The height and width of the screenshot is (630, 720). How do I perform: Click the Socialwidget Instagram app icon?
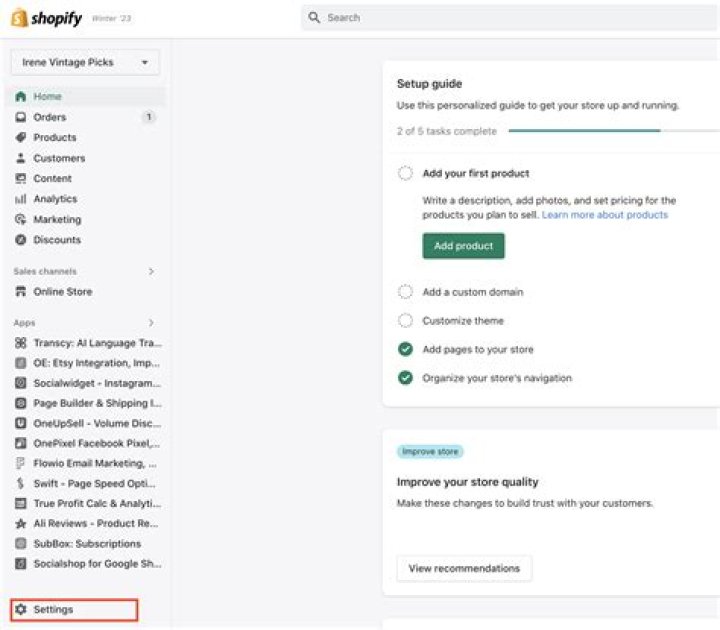21,383
